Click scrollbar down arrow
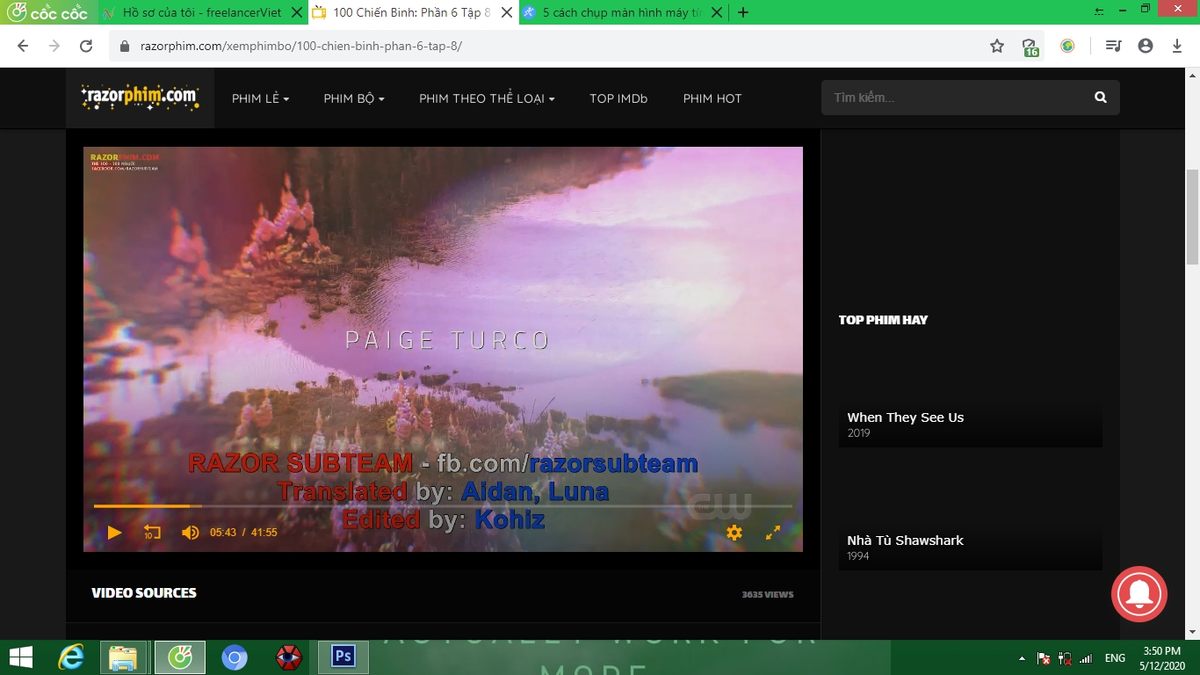 pos(1192,632)
